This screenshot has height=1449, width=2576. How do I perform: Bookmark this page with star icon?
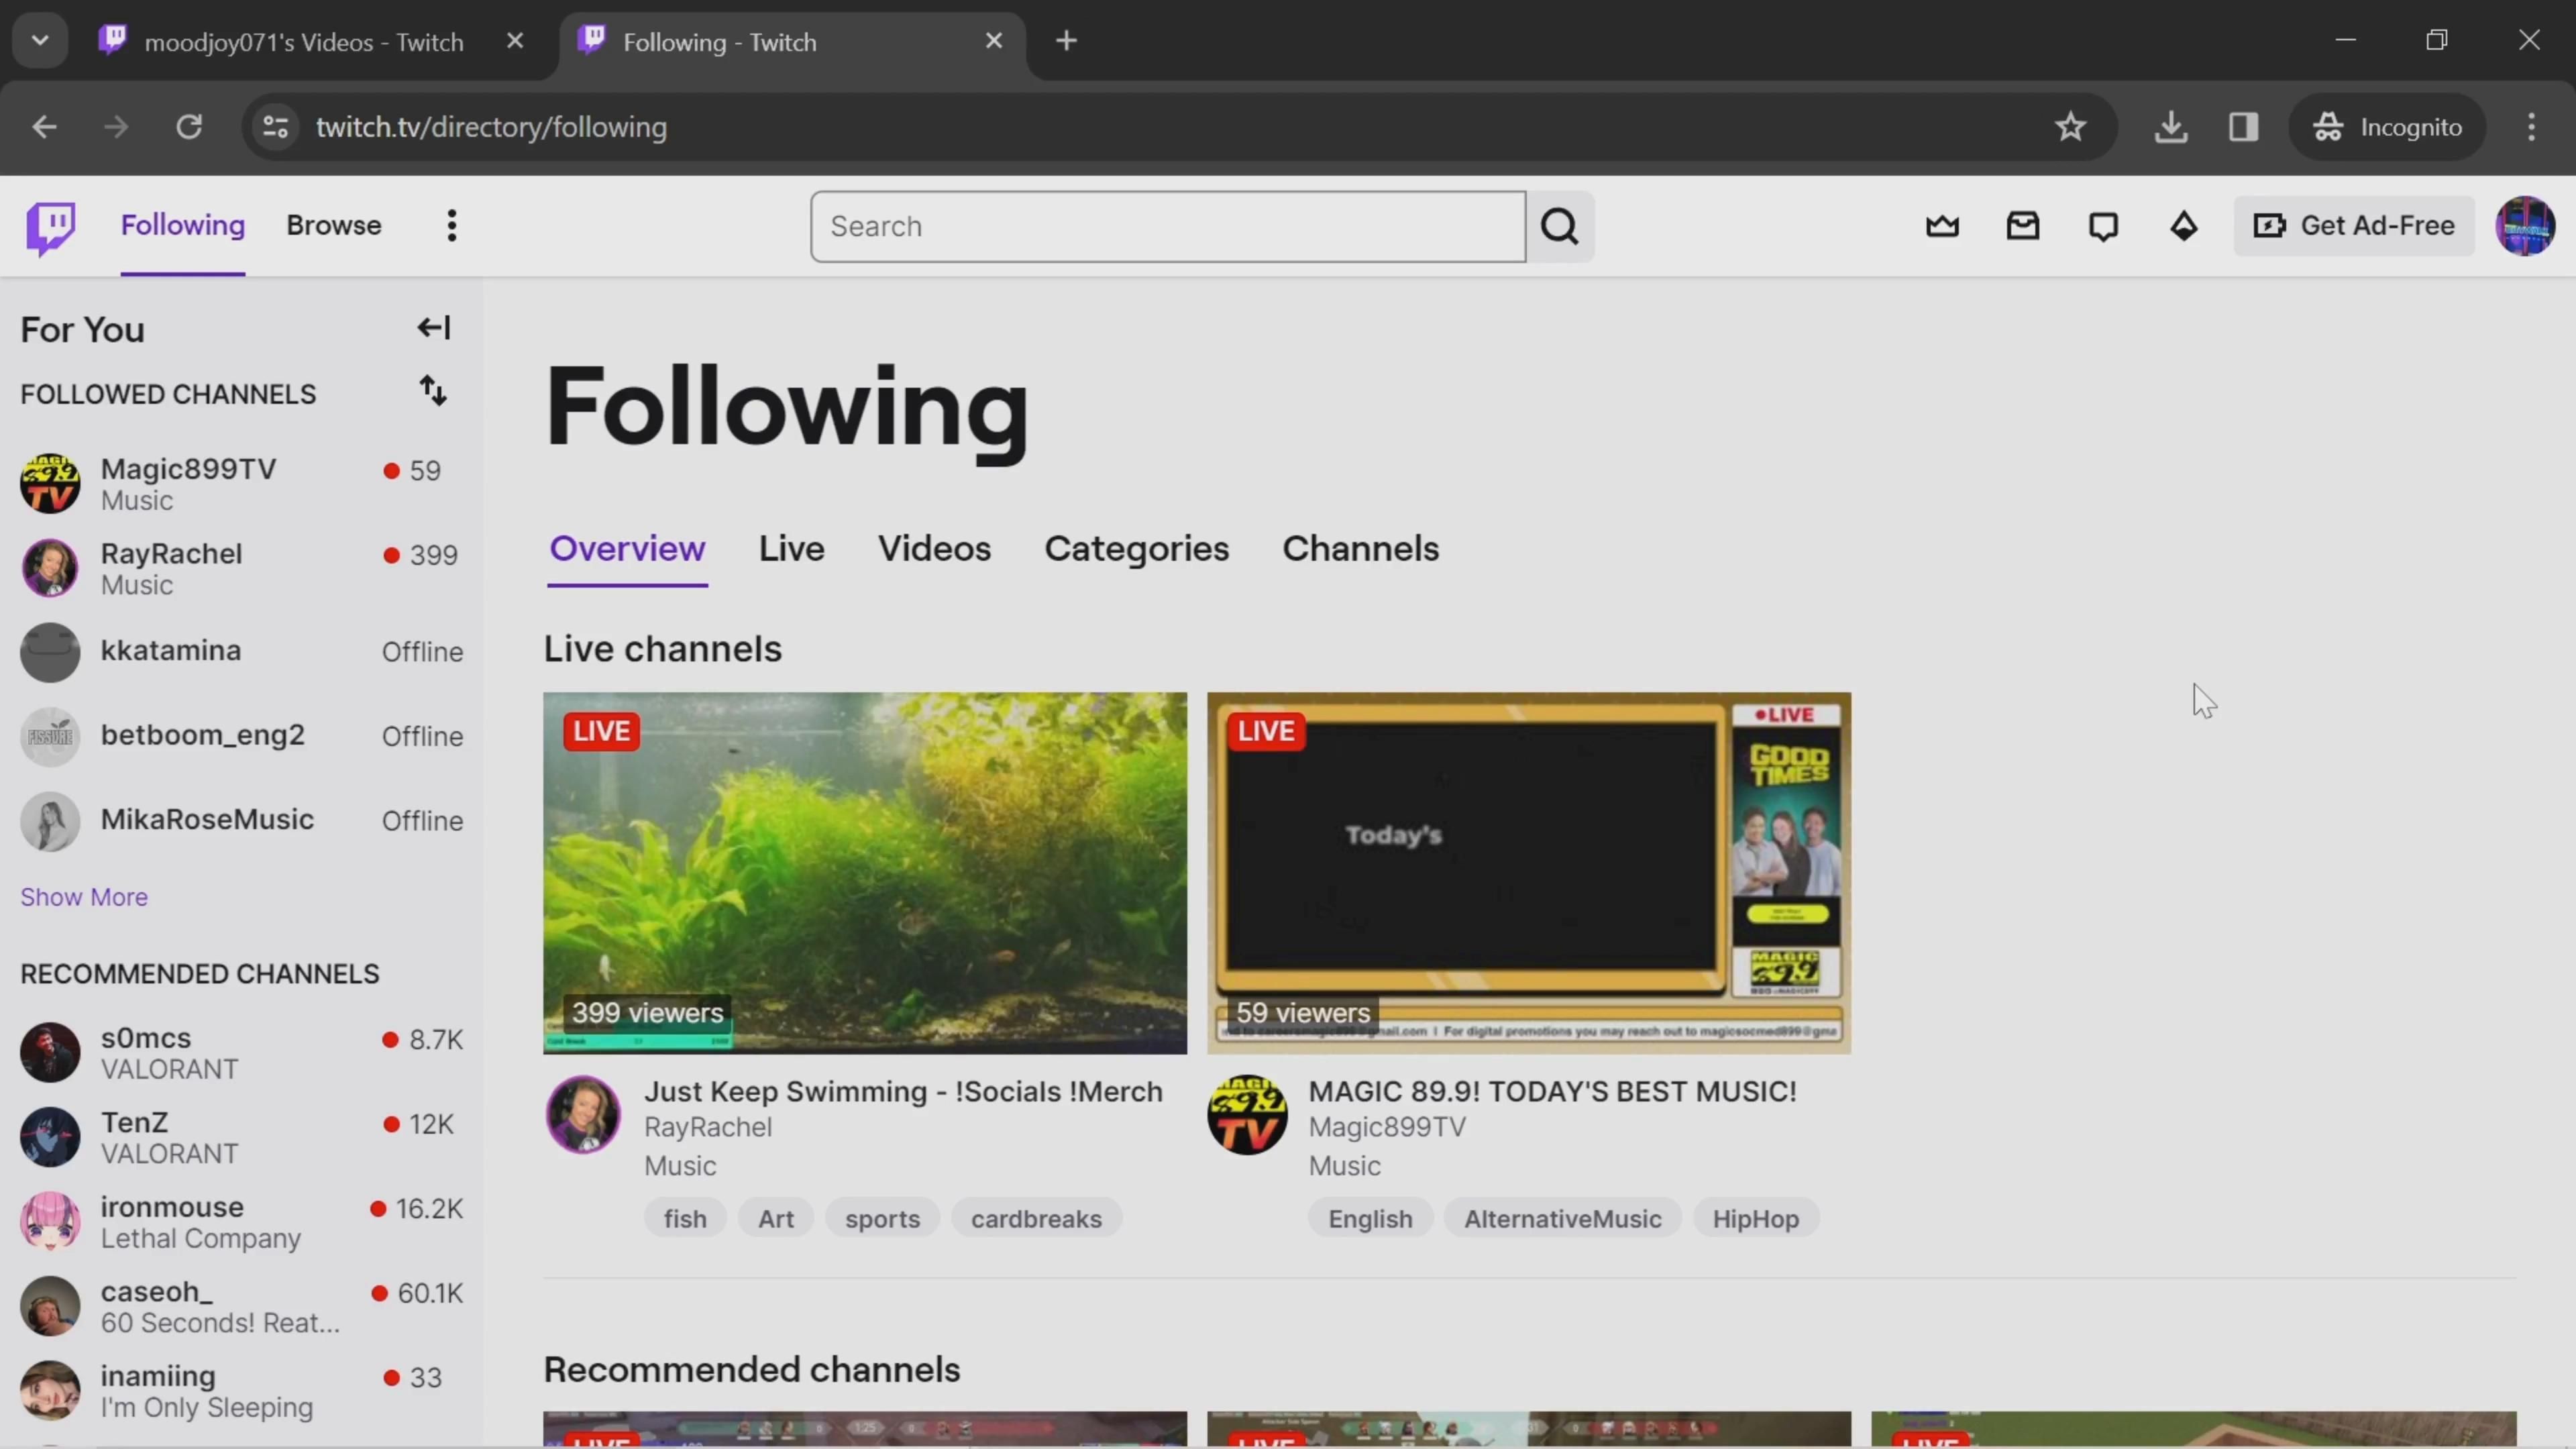coord(2070,127)
